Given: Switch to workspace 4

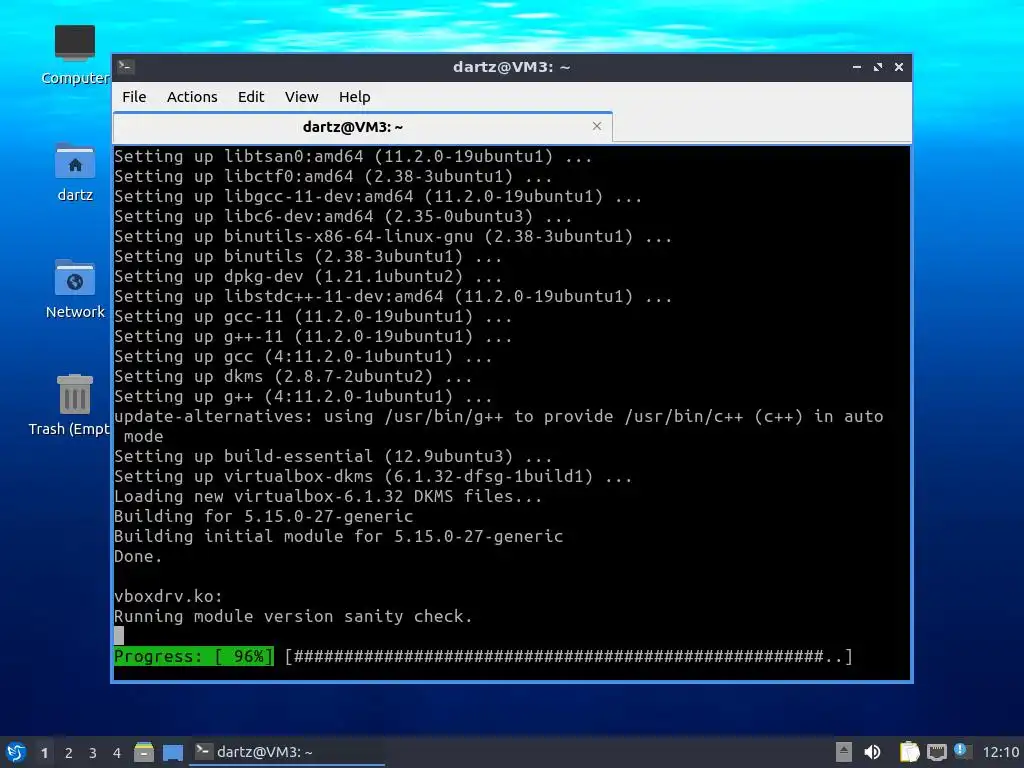Looking at the screenshot, I should click(117, 753).
